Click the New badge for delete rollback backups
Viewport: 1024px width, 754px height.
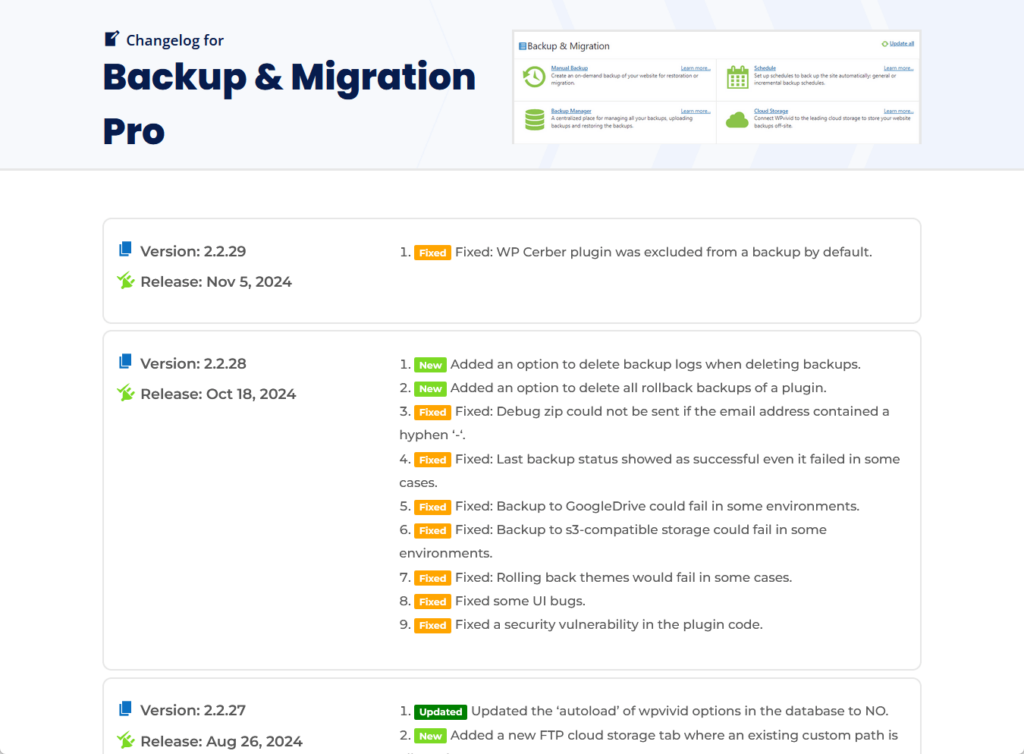point(430,388)
